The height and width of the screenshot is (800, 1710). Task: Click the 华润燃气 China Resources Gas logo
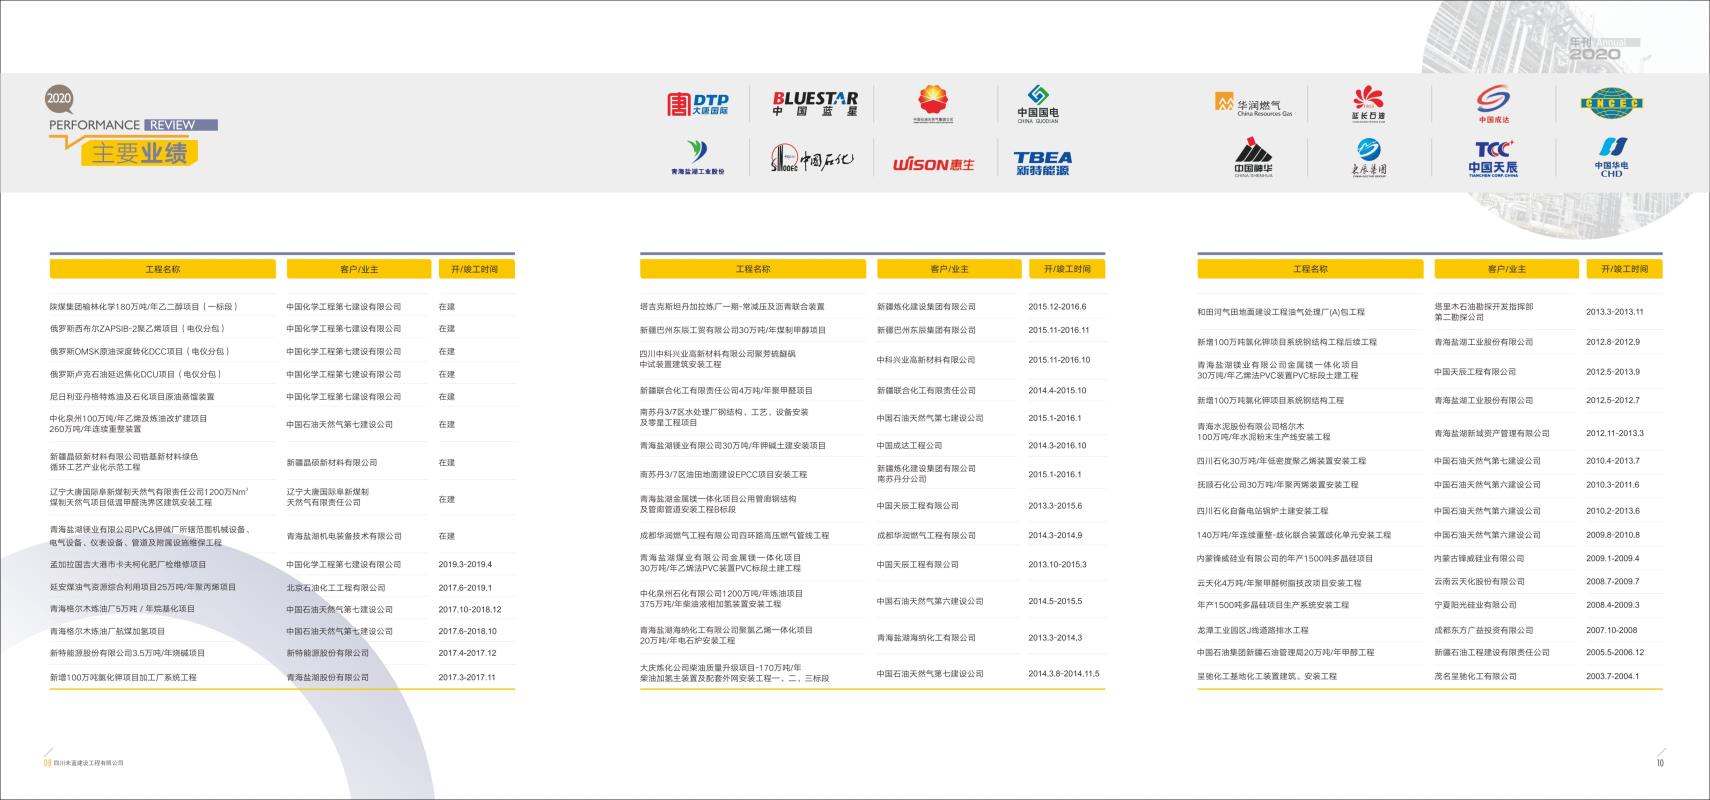1254,104
